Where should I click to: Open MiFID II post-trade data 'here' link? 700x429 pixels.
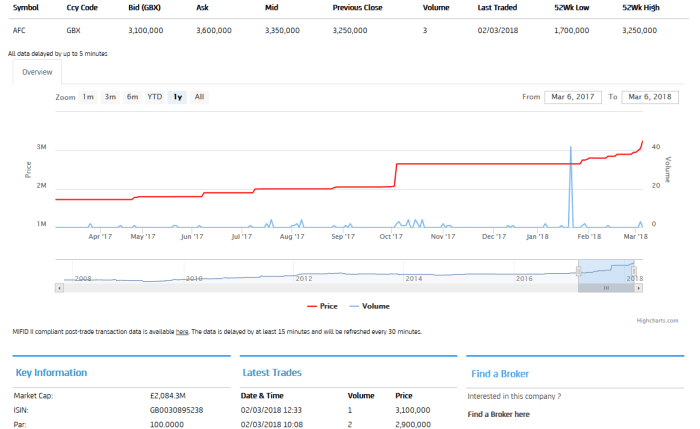(182, 331)
